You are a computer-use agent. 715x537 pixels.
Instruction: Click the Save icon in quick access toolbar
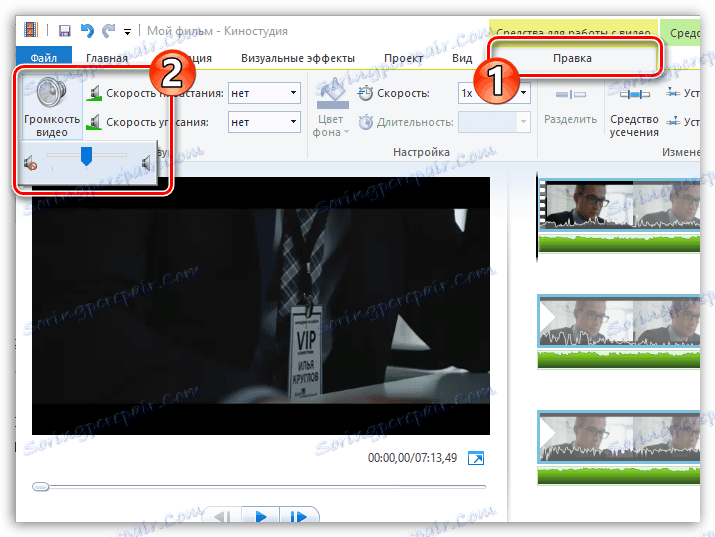coord(64,31)
